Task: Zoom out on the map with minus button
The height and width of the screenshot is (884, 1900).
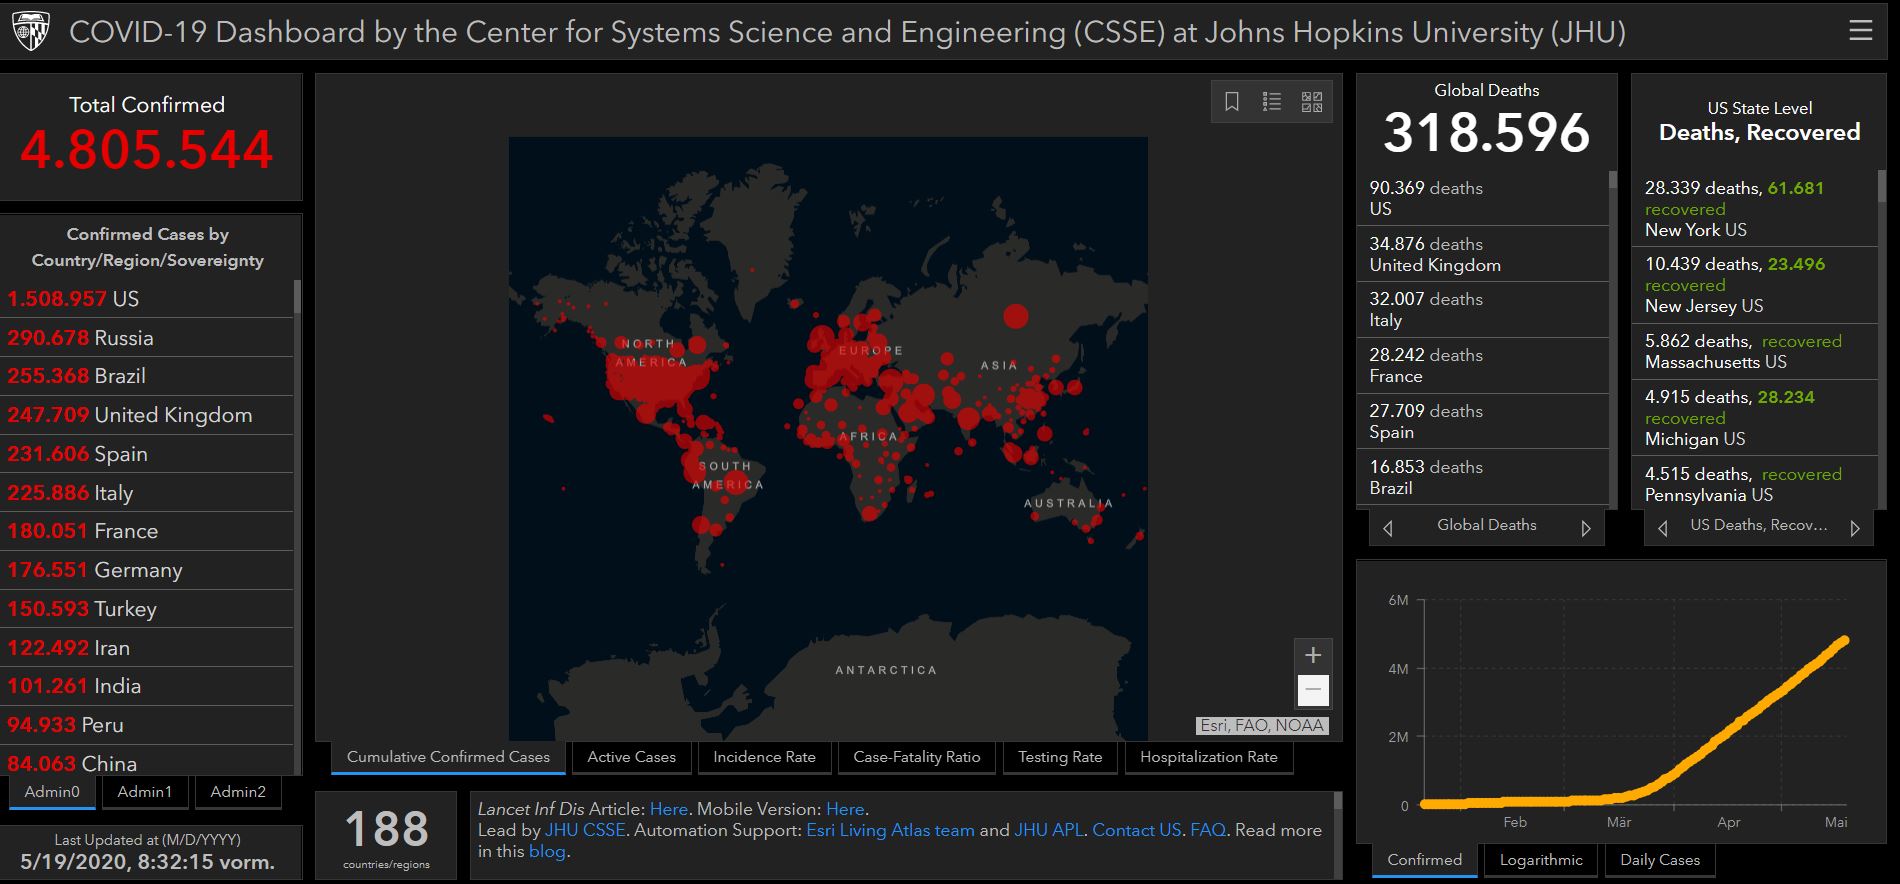Action: pos(1313,690)
